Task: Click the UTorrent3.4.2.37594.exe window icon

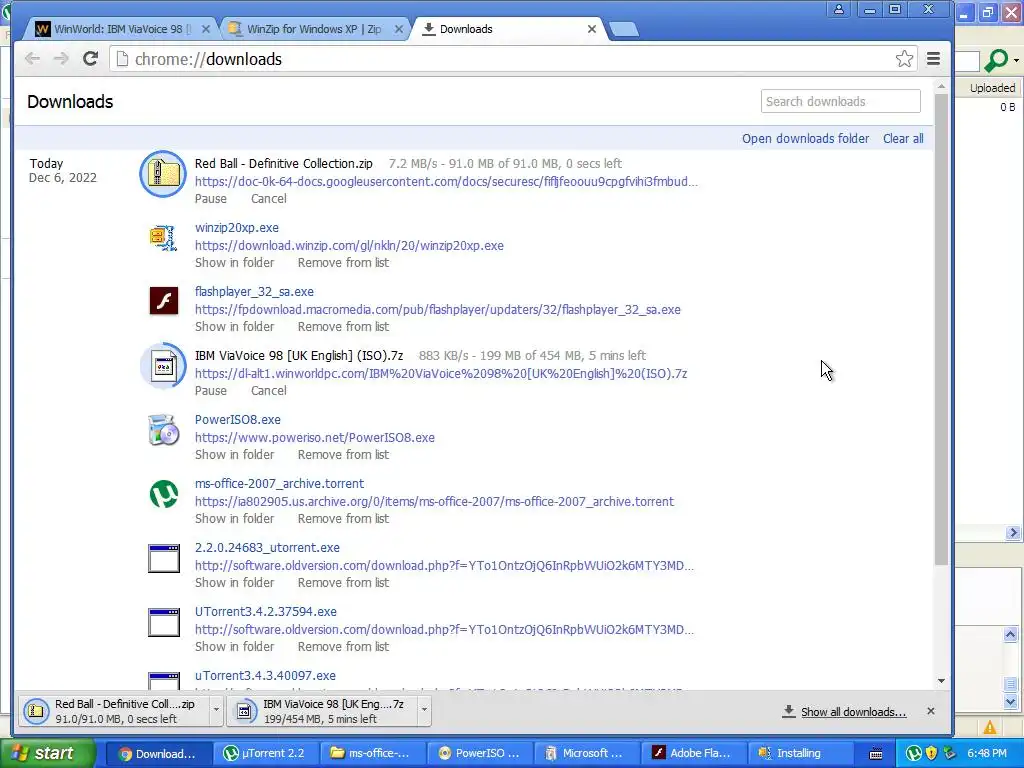Action: pos(163,622)
